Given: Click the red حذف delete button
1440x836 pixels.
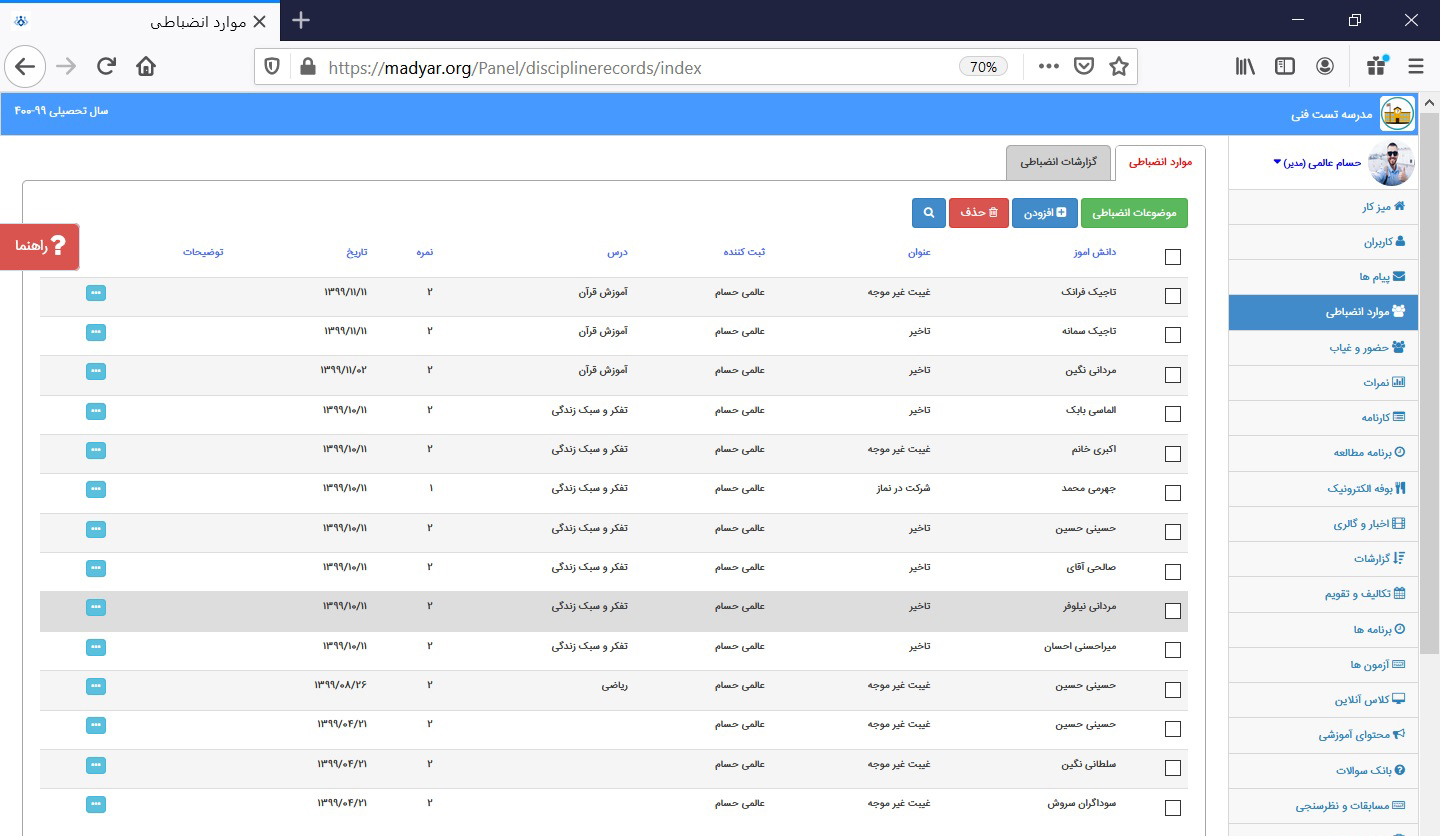Looking at the screenshot, I should 979,212.
